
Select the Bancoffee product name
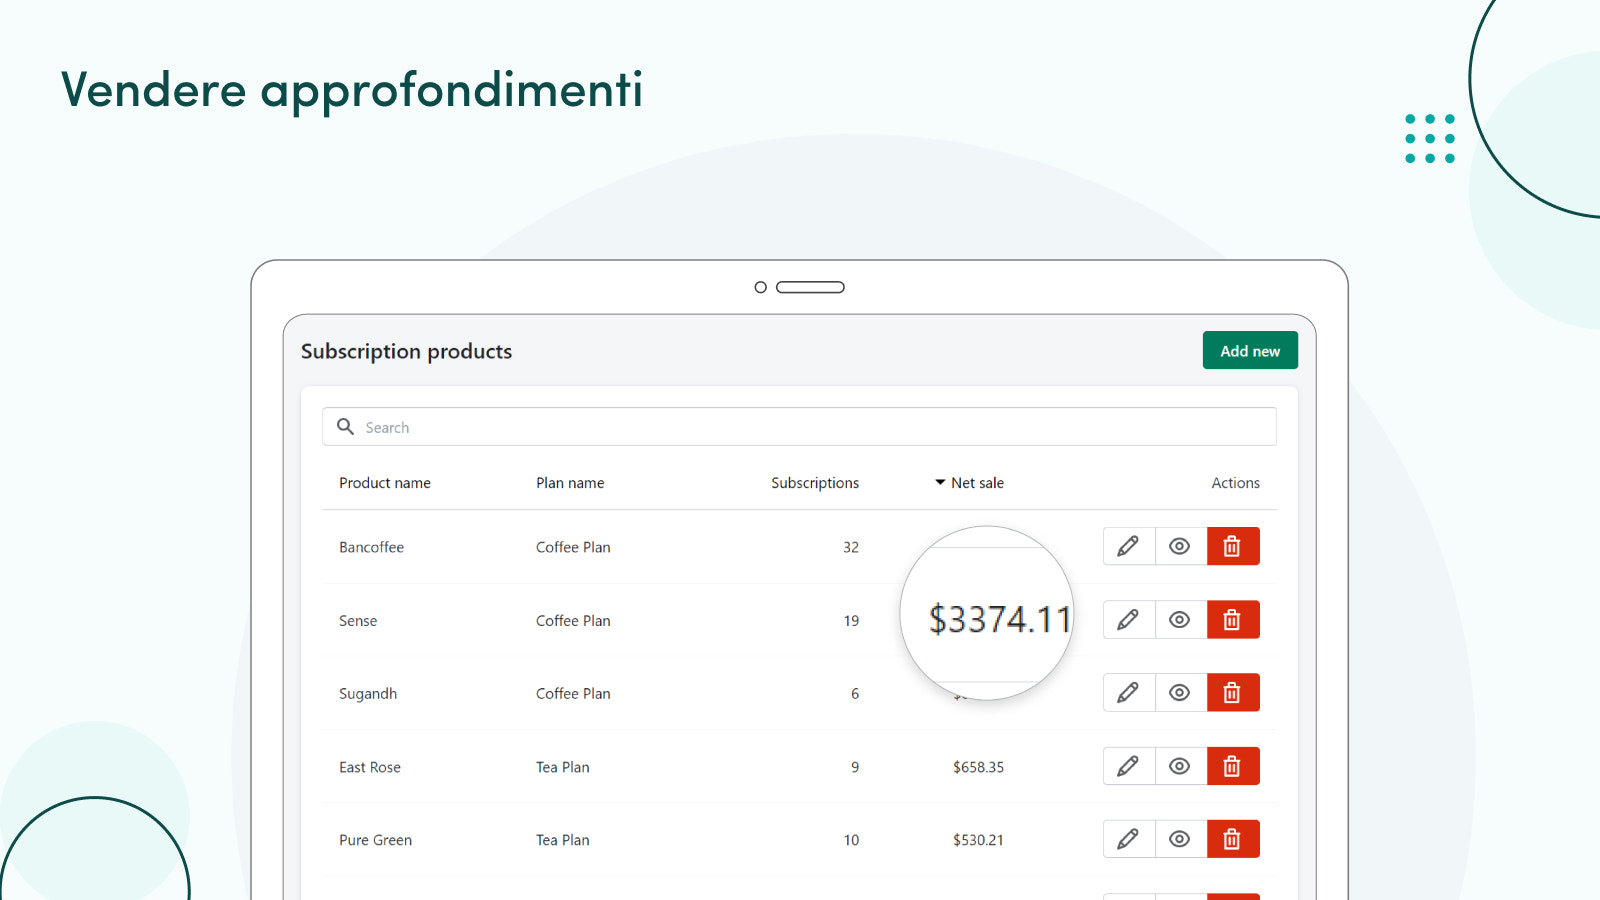[372, 547]
